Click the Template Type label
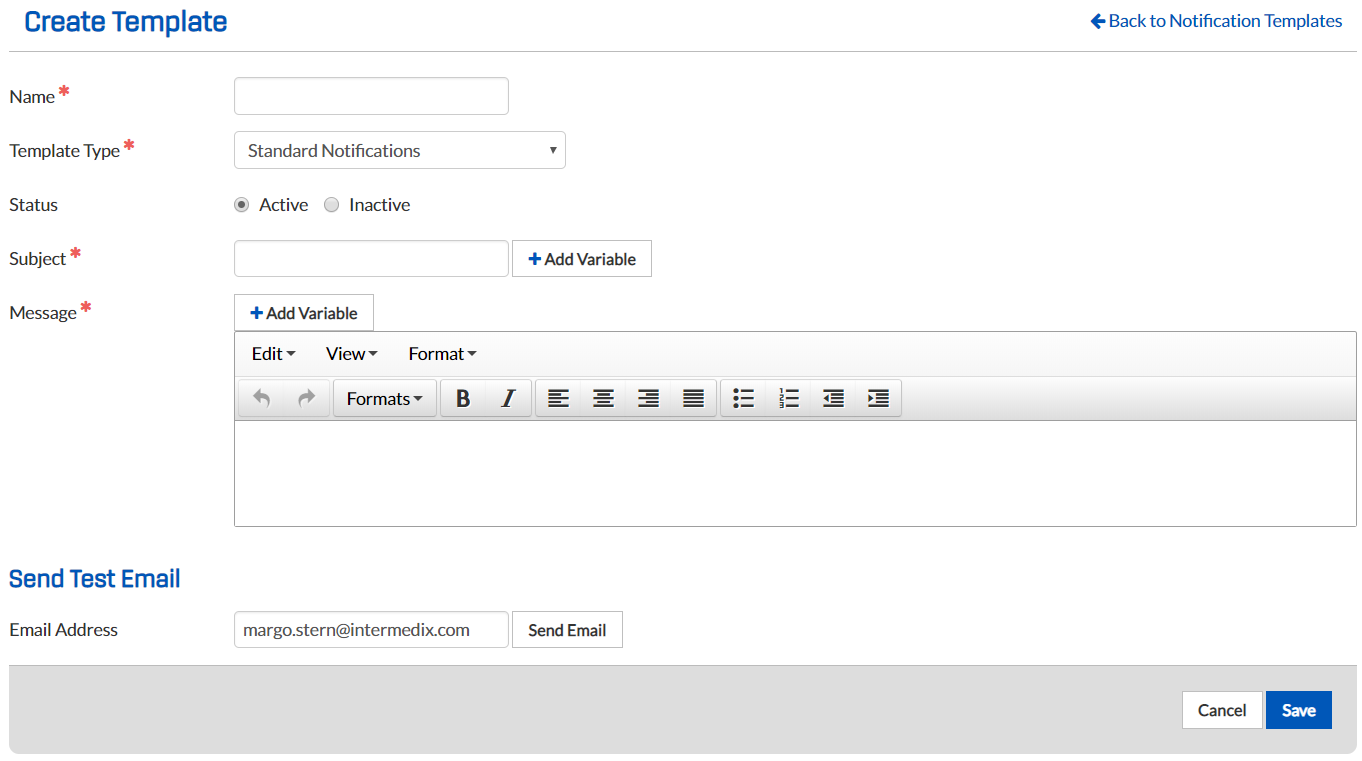The image size is (1362, 761). (x=64, y=151)
